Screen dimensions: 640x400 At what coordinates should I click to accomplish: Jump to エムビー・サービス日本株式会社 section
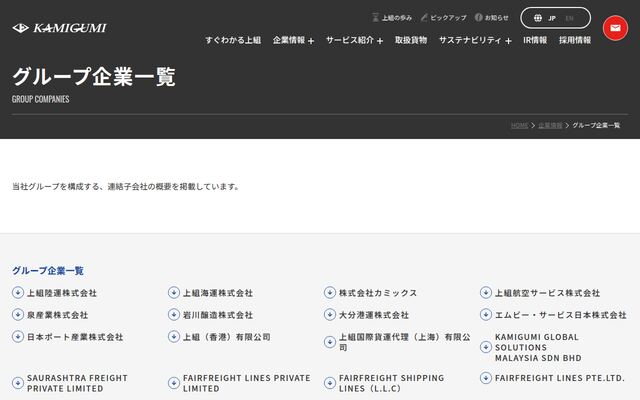pos(560,315)
